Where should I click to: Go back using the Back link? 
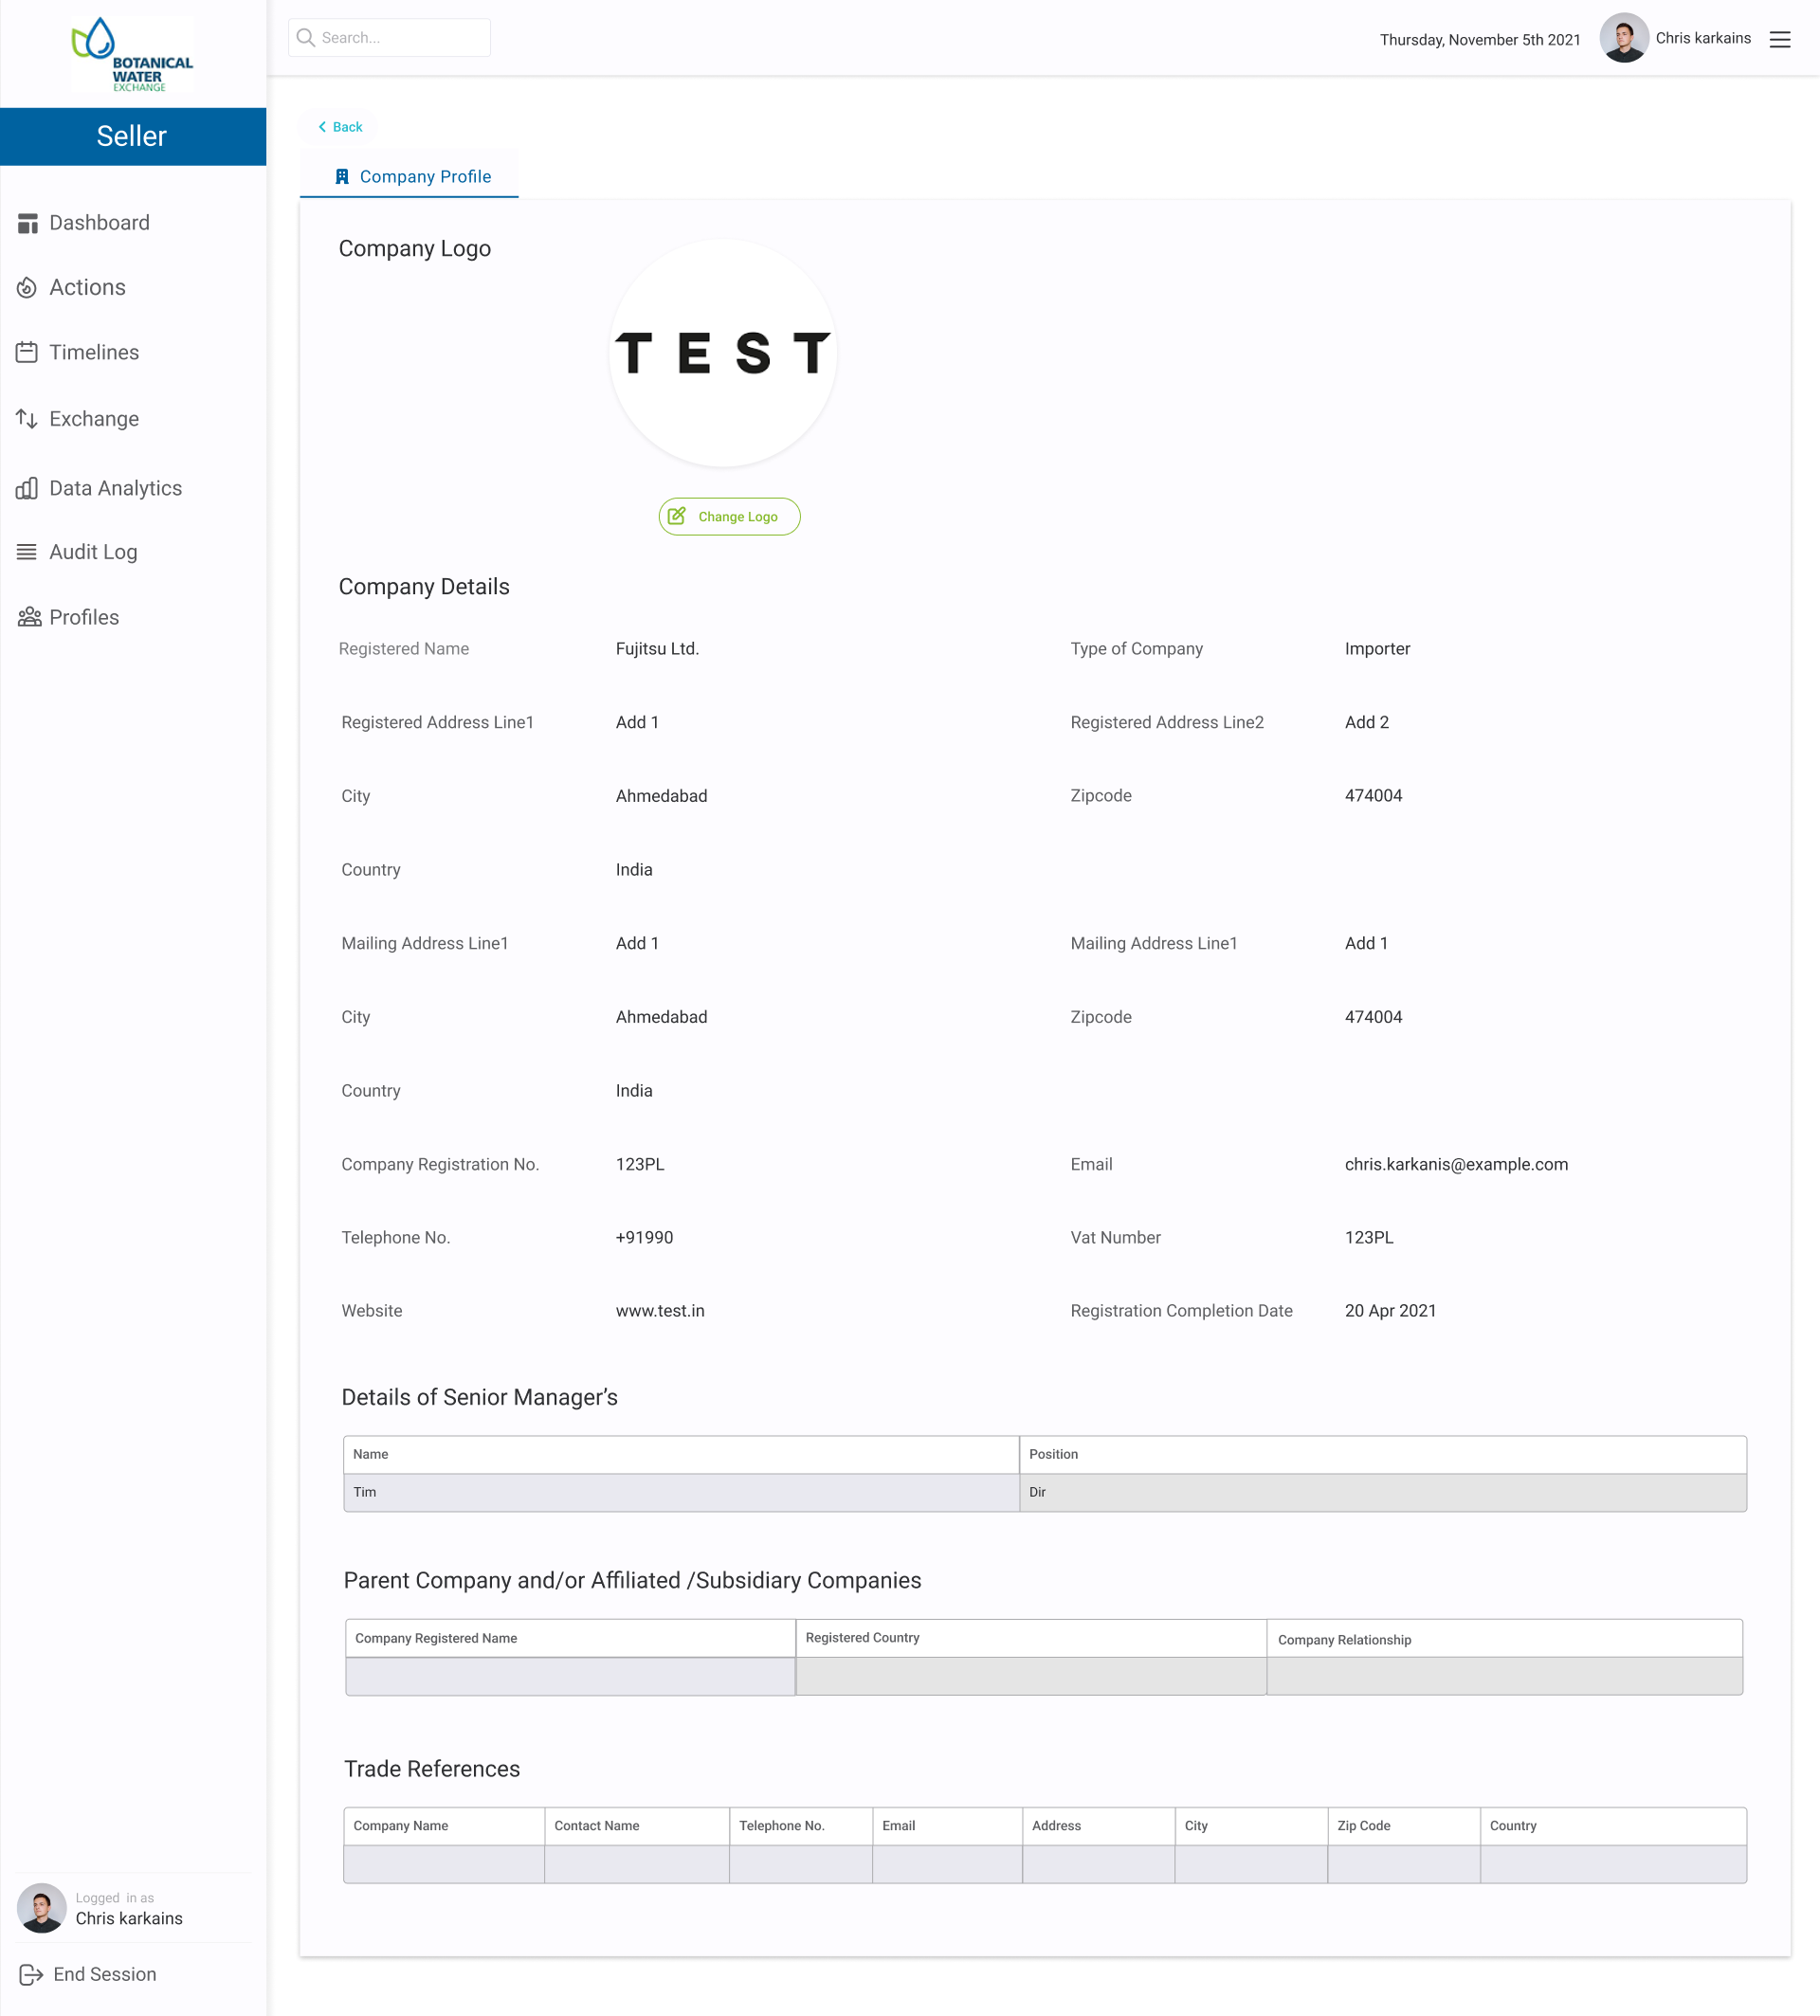[x=340, y=127]
